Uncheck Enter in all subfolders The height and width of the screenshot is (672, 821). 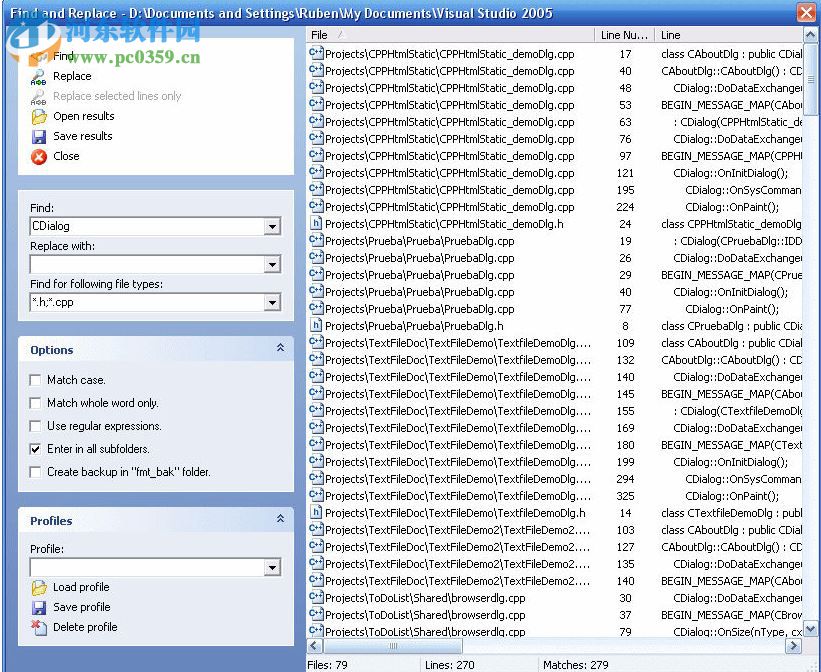click(34, 449)
